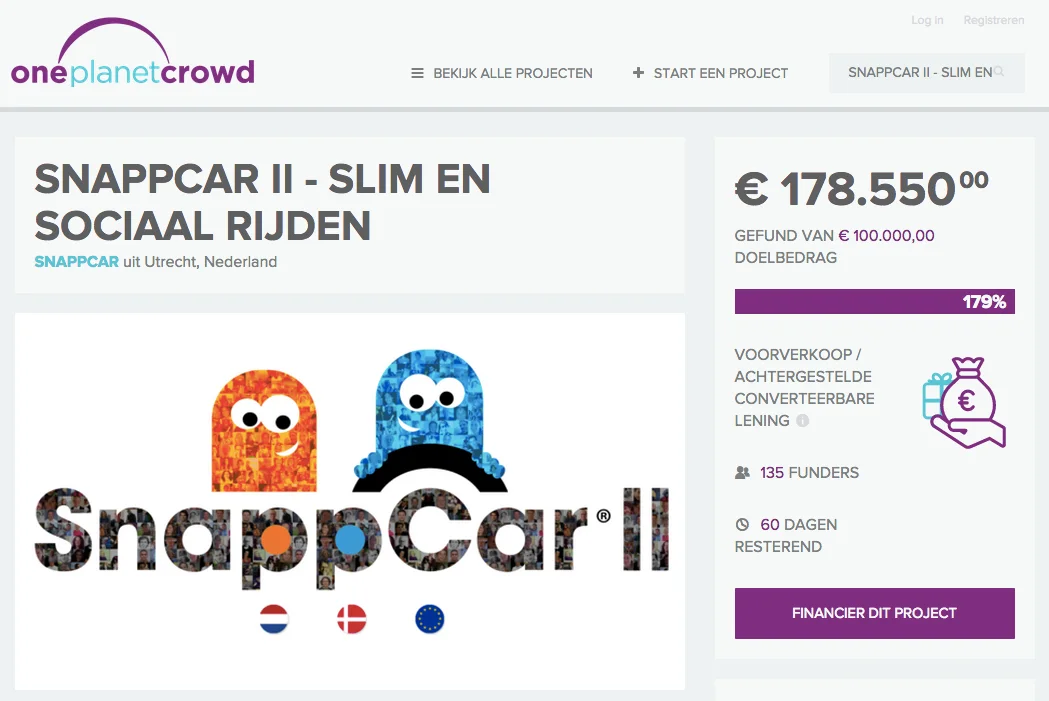Click the SnappCar II project image
1049x701 pixels.
(x=350, y=501)
